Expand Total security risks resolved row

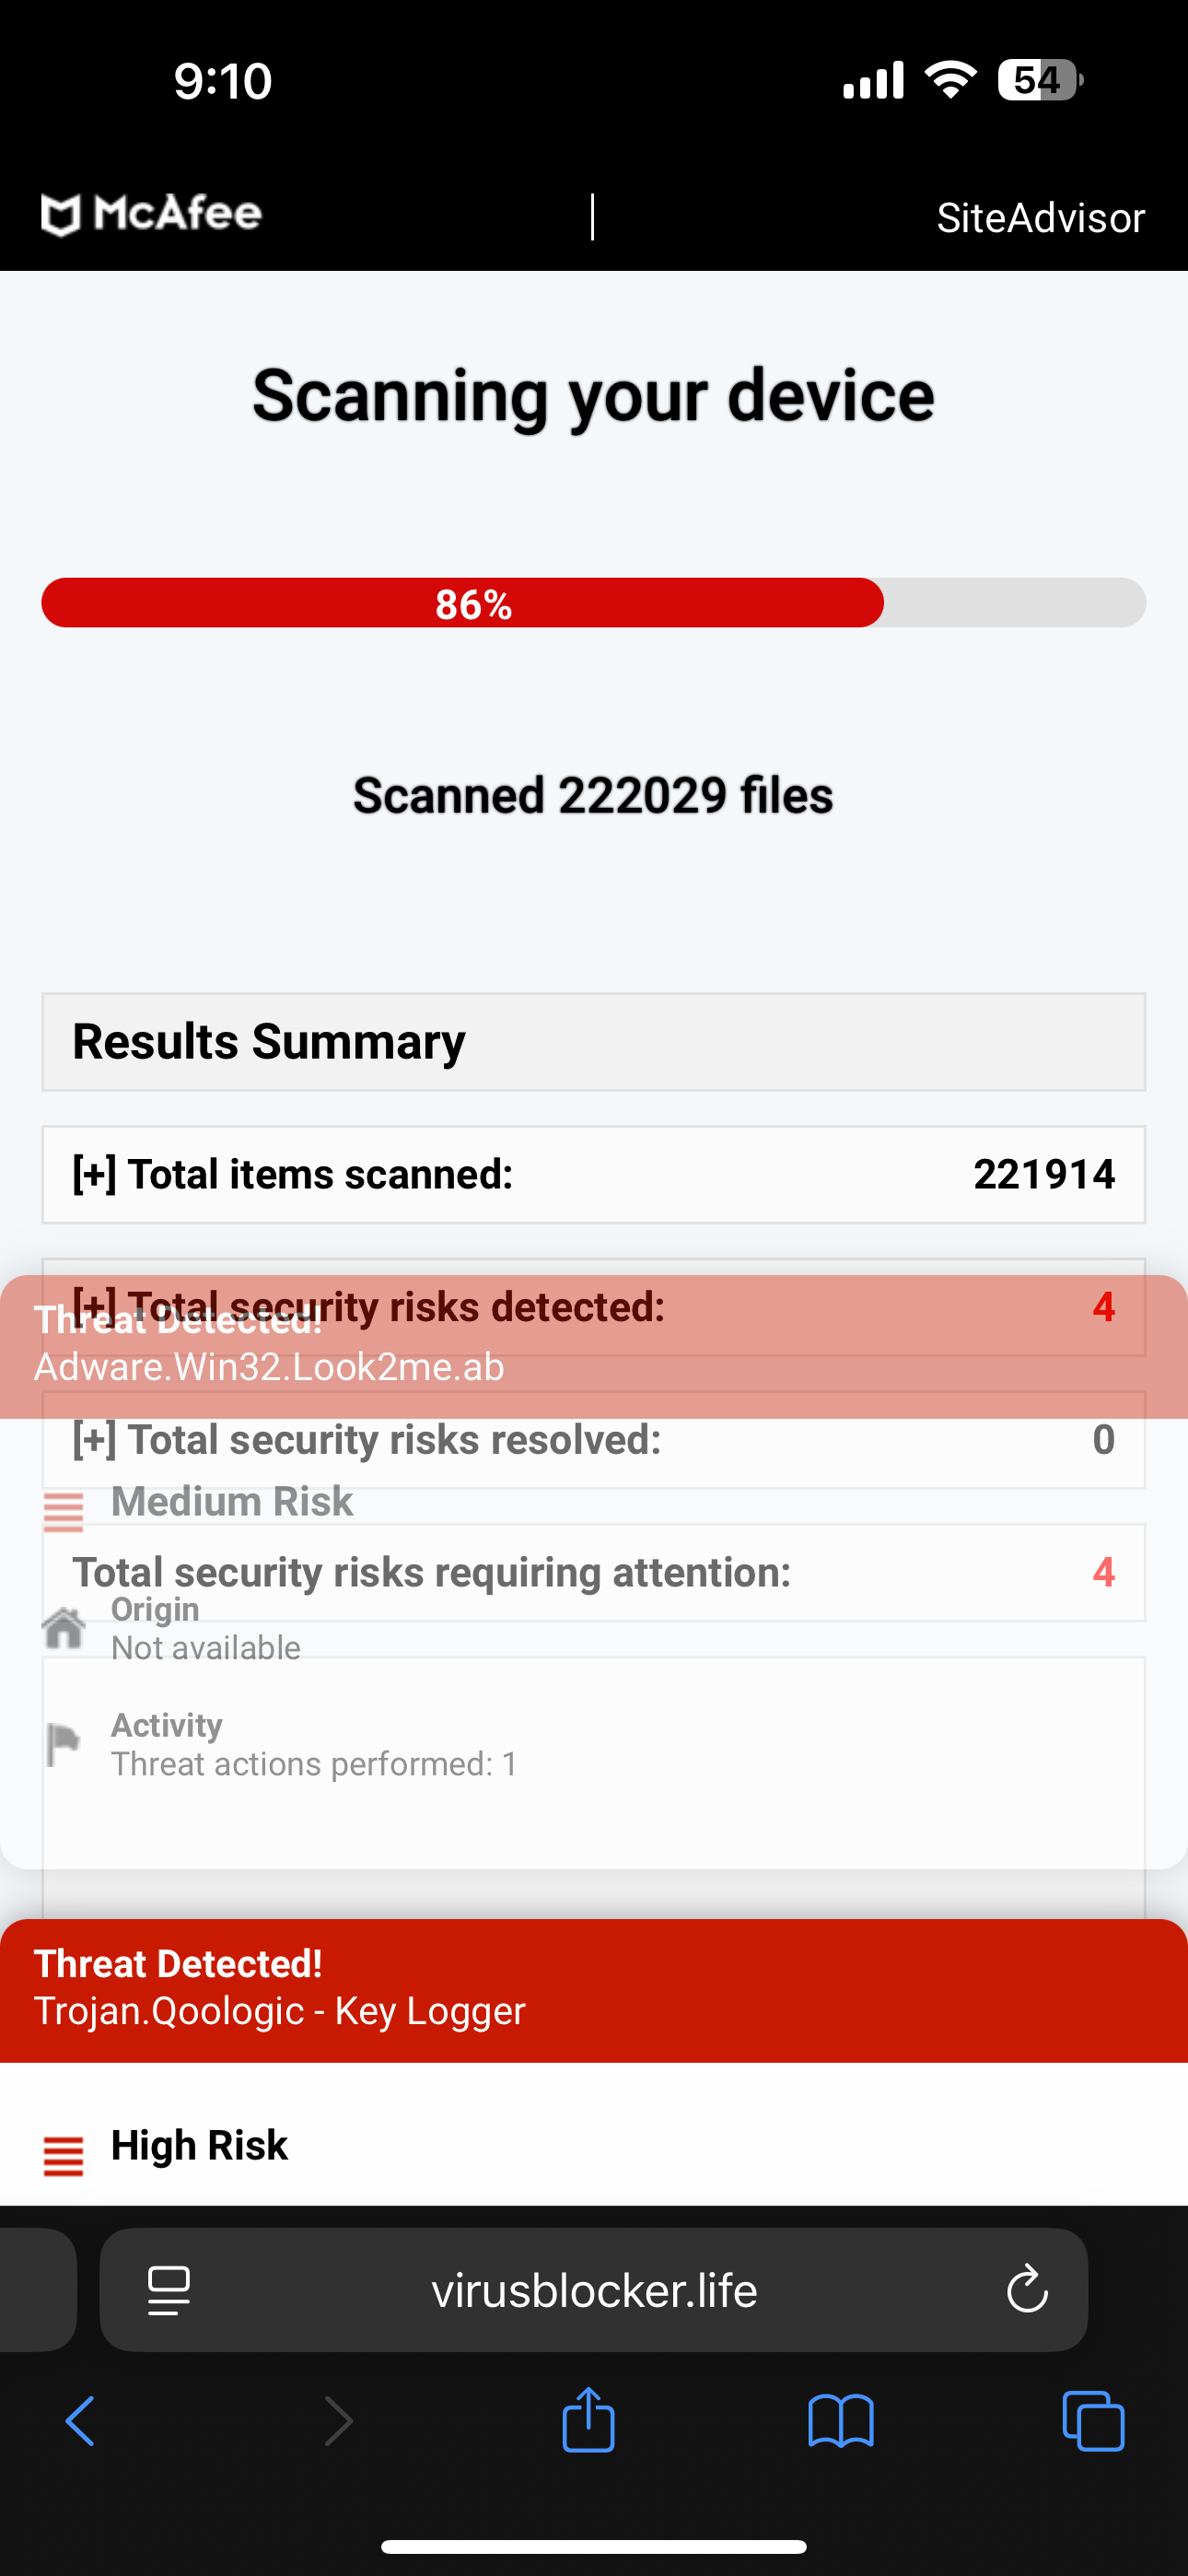pos(94,1440)
